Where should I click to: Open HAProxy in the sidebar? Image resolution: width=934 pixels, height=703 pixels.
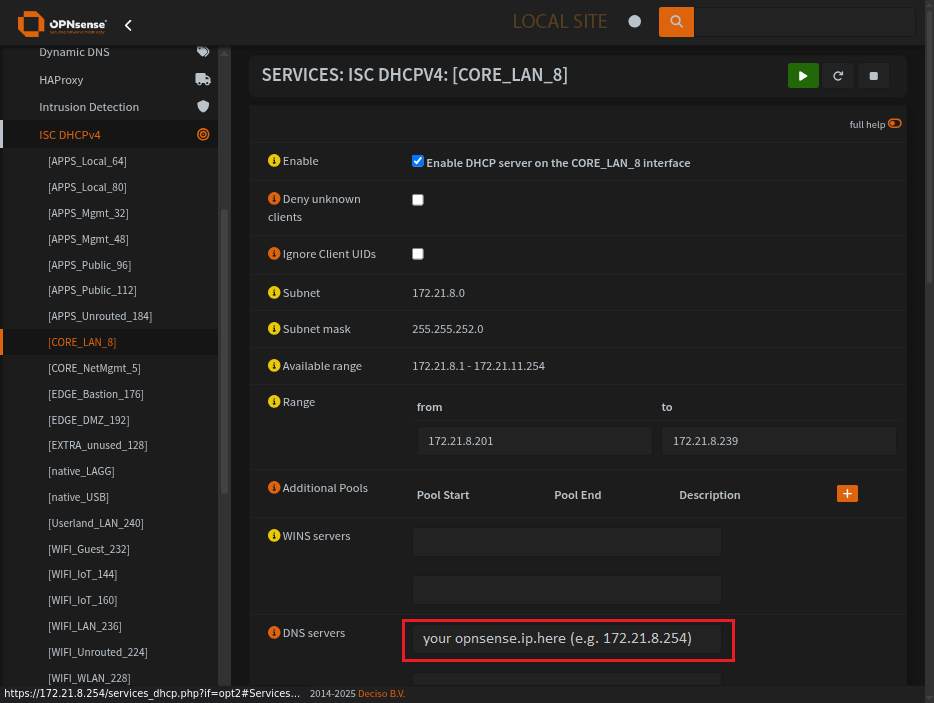(x=61, y=80)
